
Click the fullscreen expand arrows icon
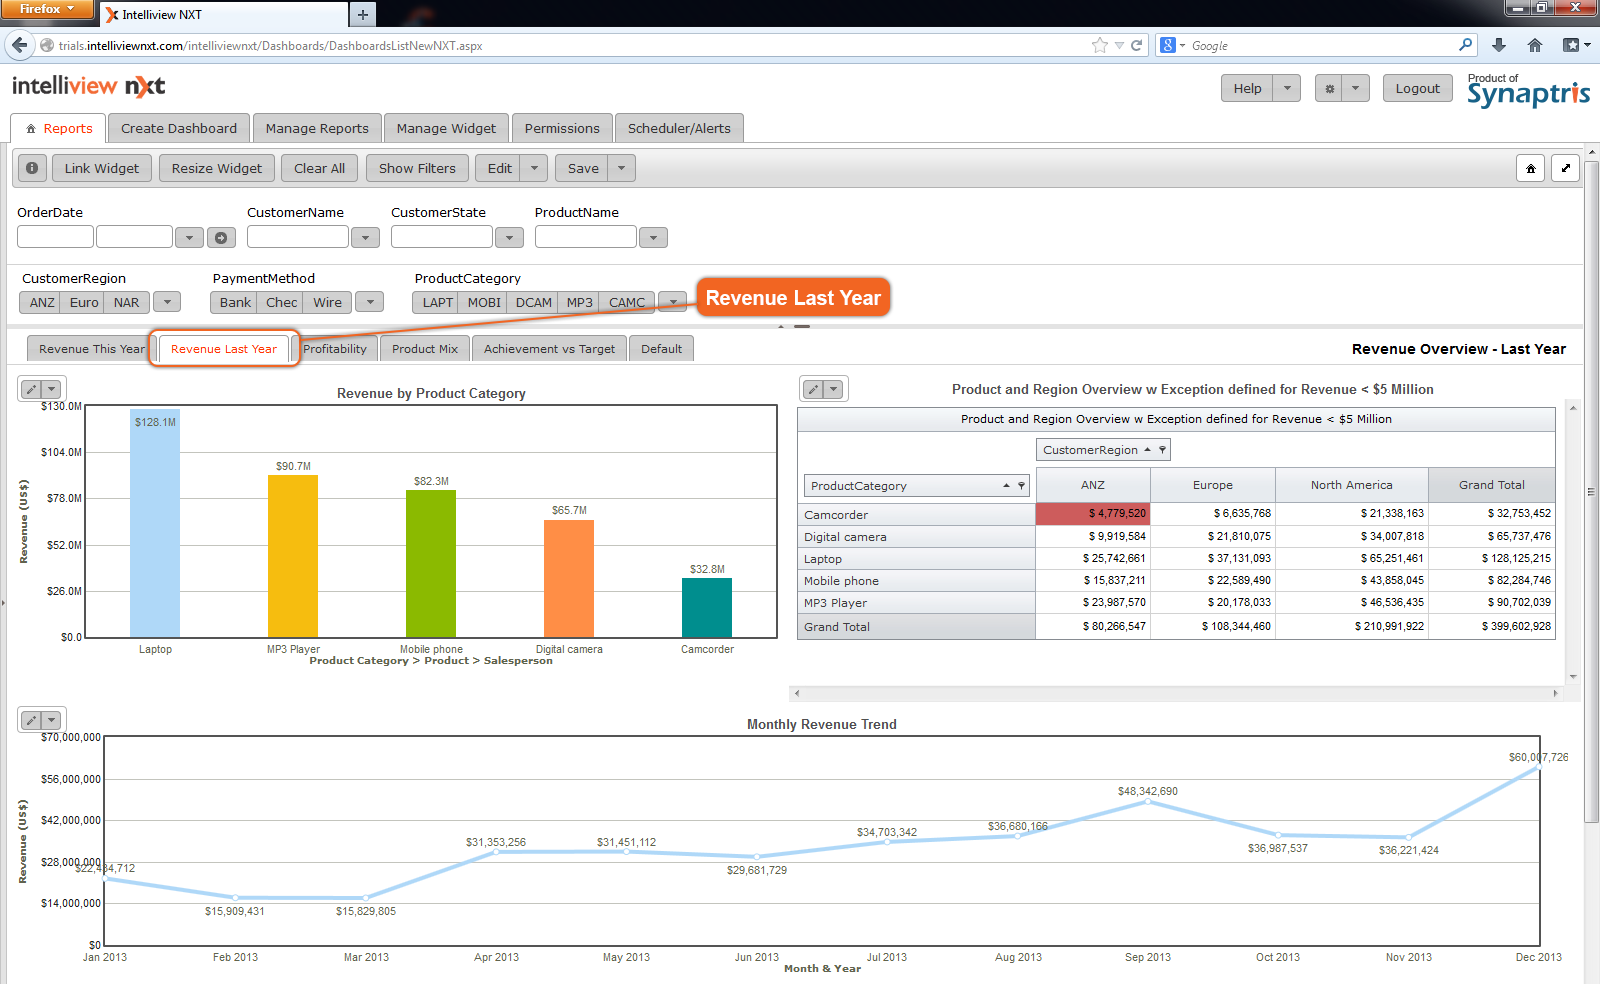(1566, 168)
